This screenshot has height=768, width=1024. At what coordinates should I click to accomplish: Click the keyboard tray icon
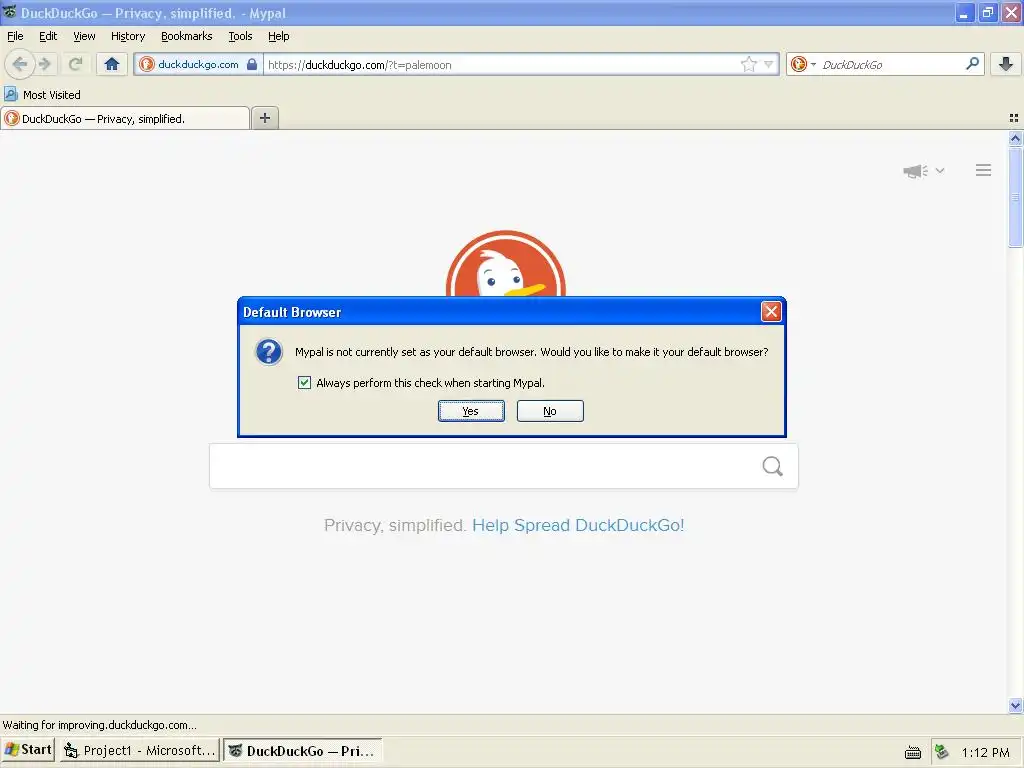pyautogui.click(x=913, y=752)
